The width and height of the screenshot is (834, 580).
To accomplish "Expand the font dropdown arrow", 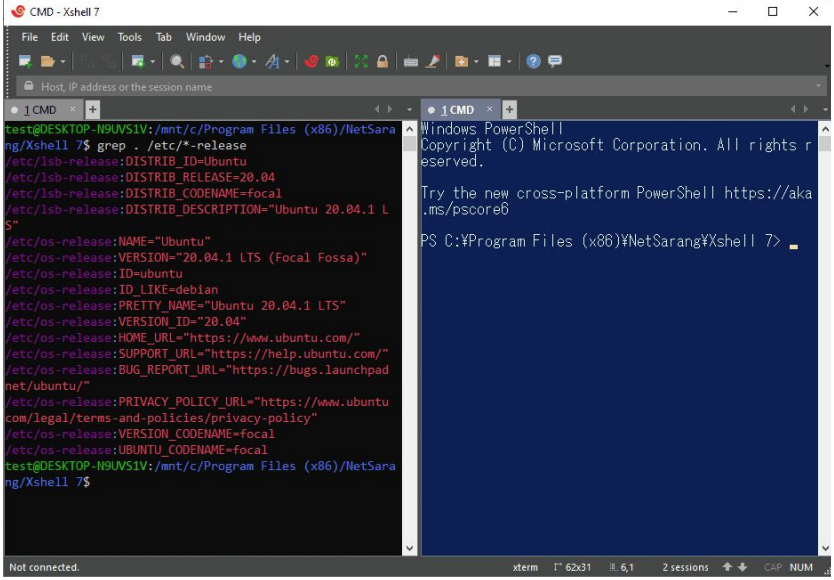I will [x=287, y=62].
